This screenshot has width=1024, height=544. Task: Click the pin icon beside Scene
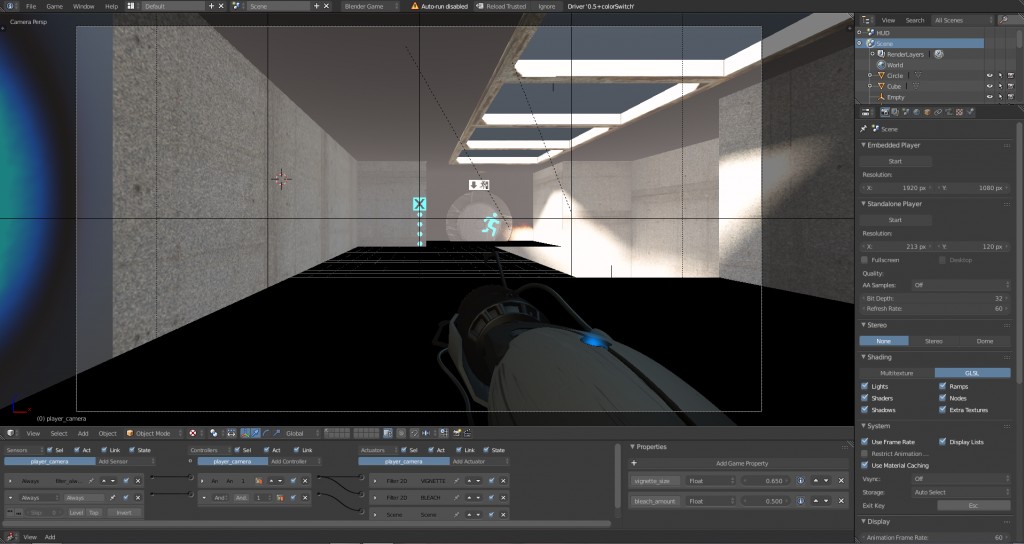coord(863,129)
